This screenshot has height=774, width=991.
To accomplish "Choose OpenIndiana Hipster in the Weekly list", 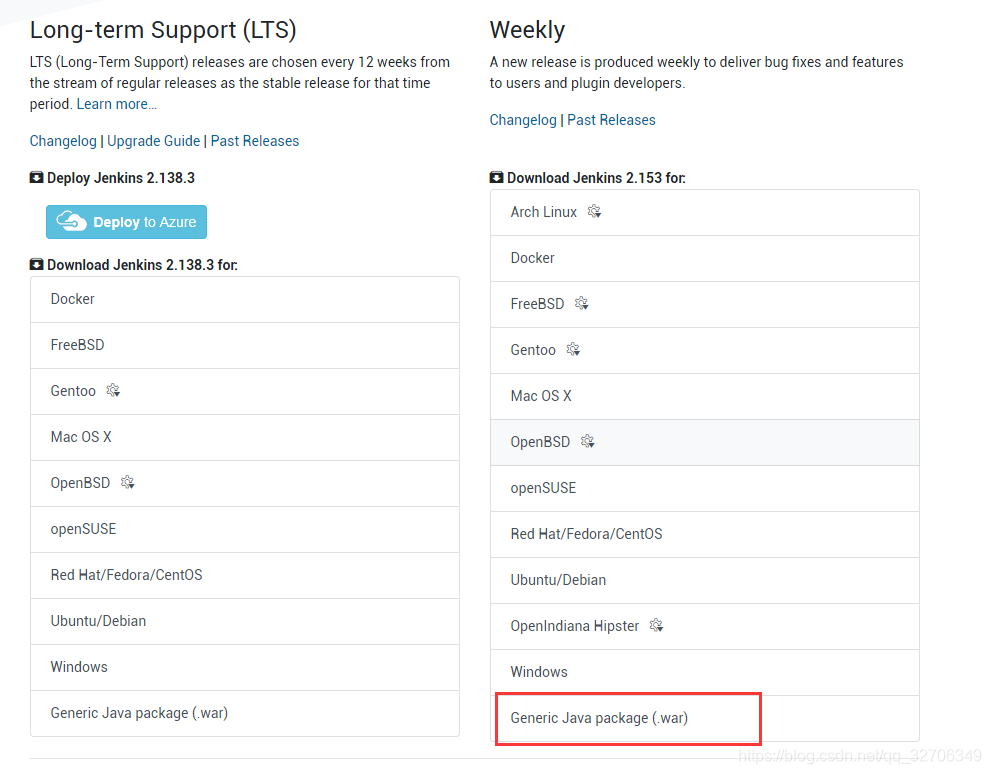I will (x=705, y=627).
